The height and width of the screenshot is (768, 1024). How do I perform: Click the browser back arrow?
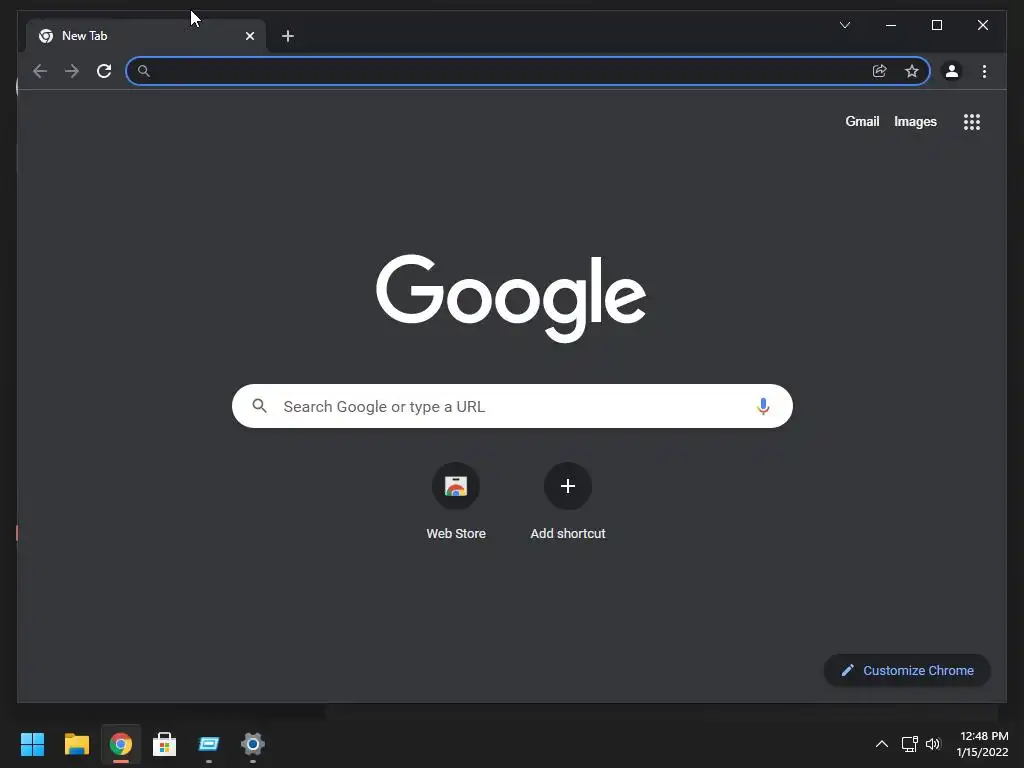(x=40, y=71)
